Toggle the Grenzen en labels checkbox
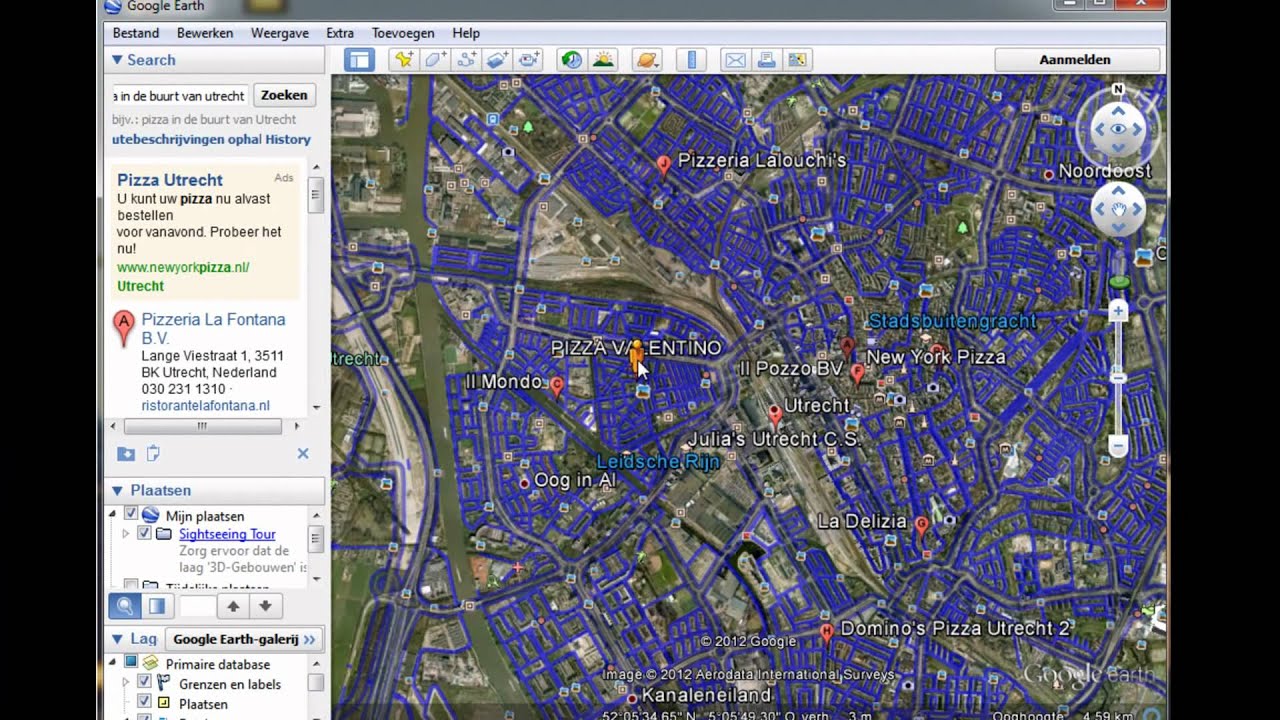 point(143,683)
